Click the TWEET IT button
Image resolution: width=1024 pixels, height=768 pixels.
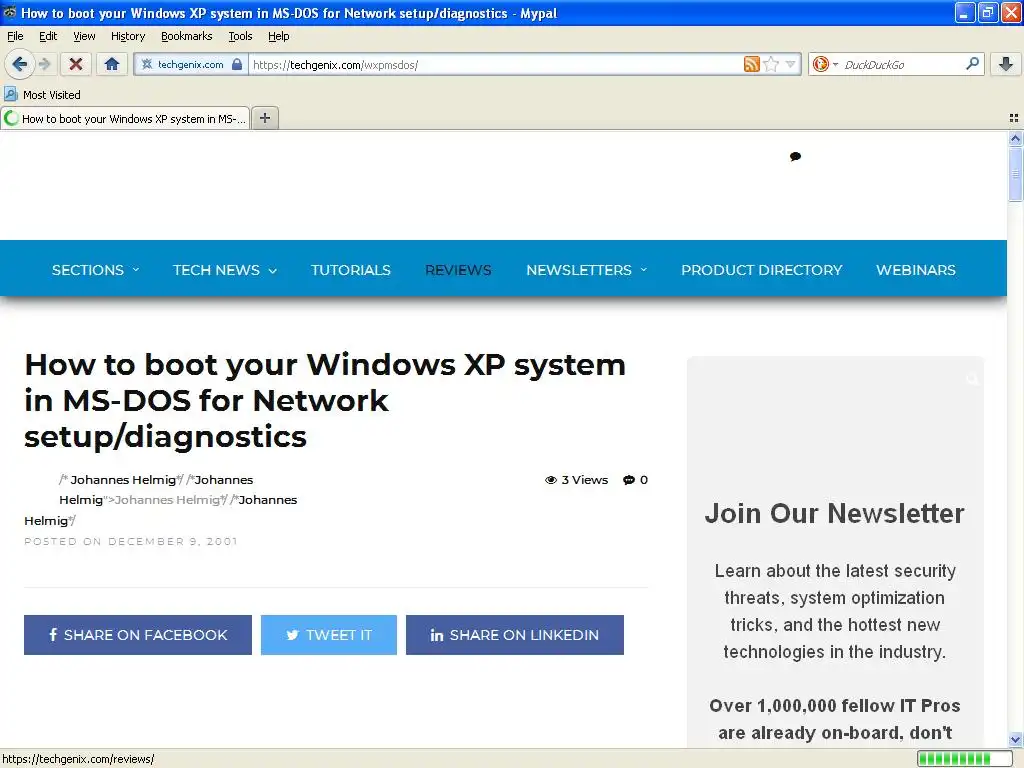(x=328, y=635)
